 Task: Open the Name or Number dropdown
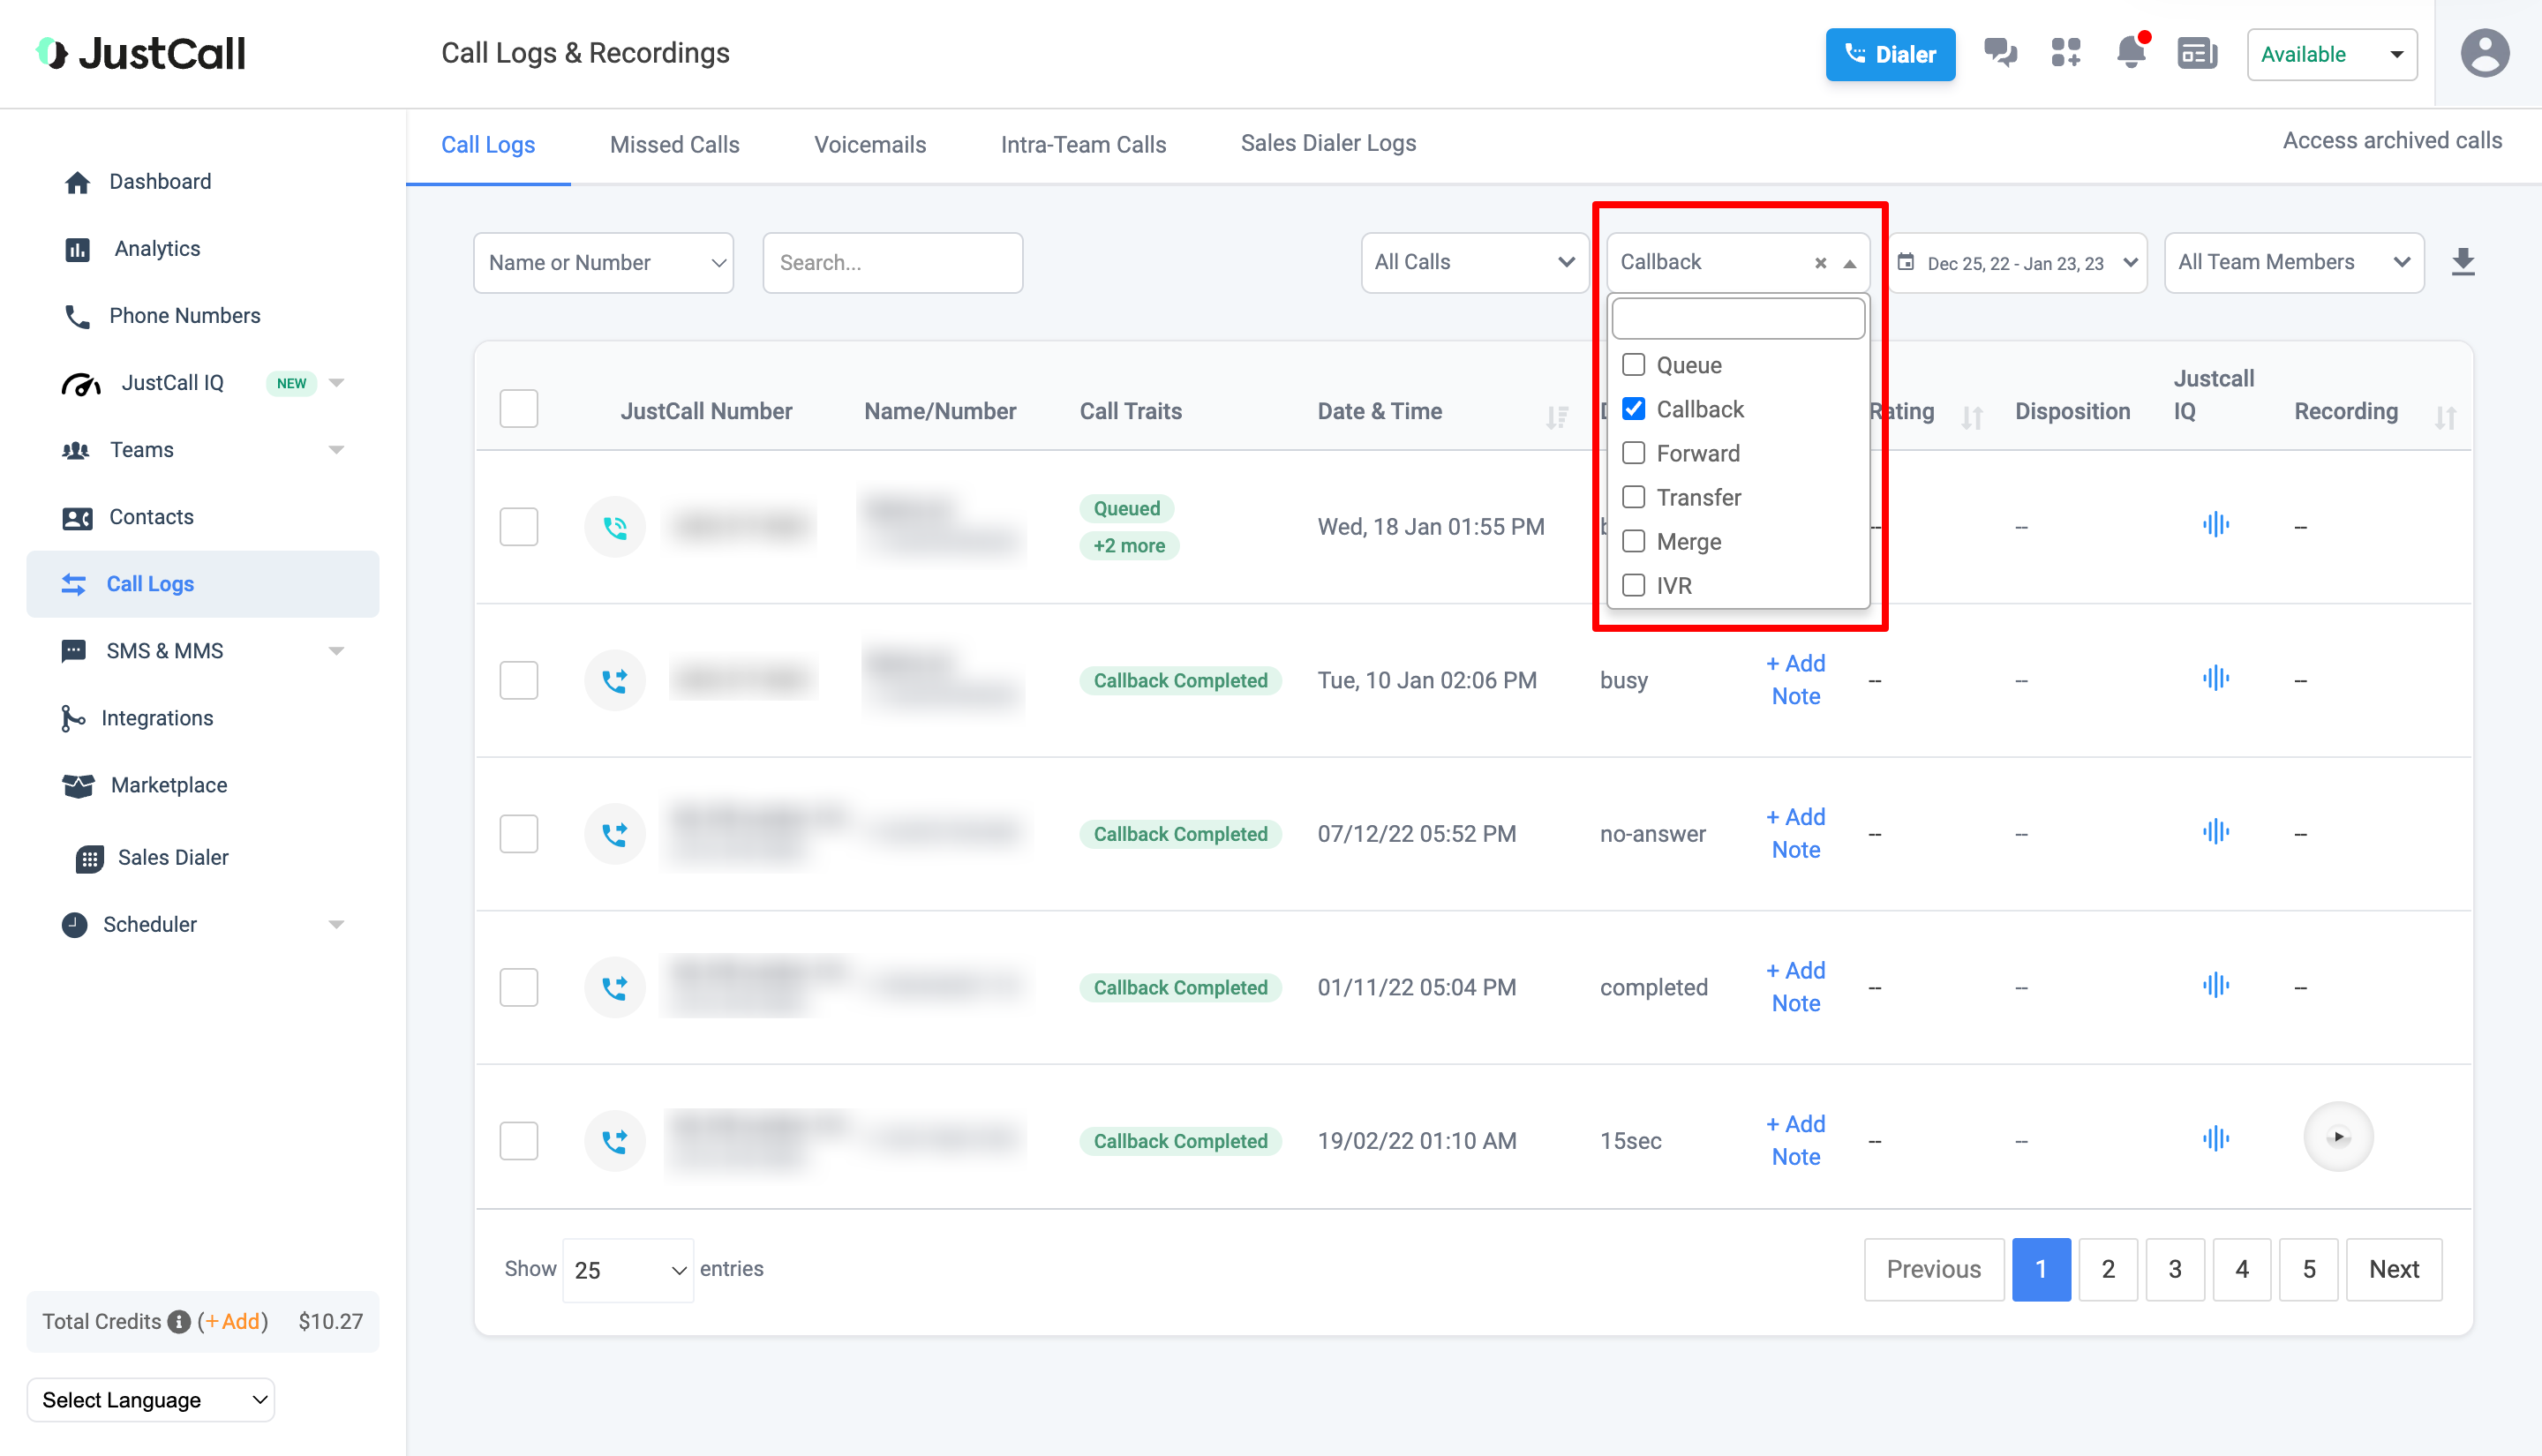(x=604, y=263)
